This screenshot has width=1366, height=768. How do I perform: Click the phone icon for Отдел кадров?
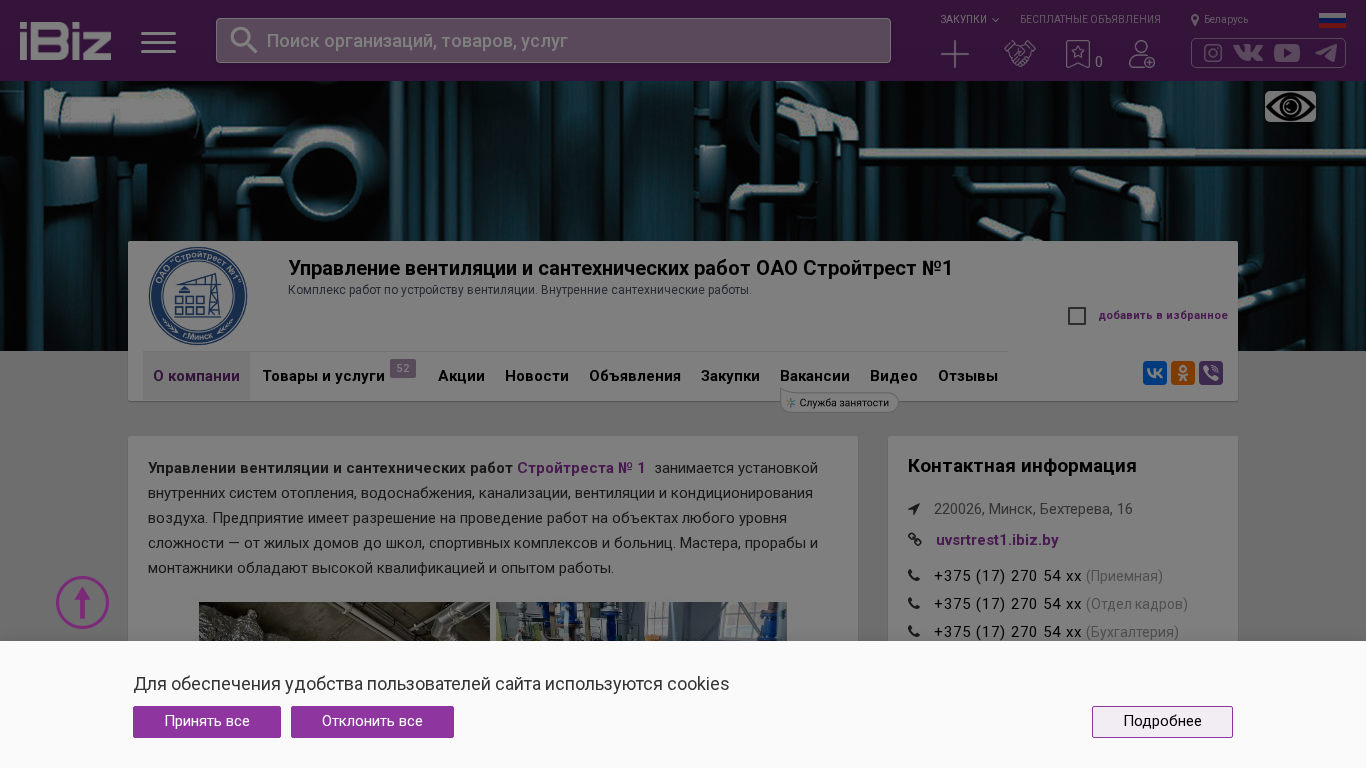914,604
